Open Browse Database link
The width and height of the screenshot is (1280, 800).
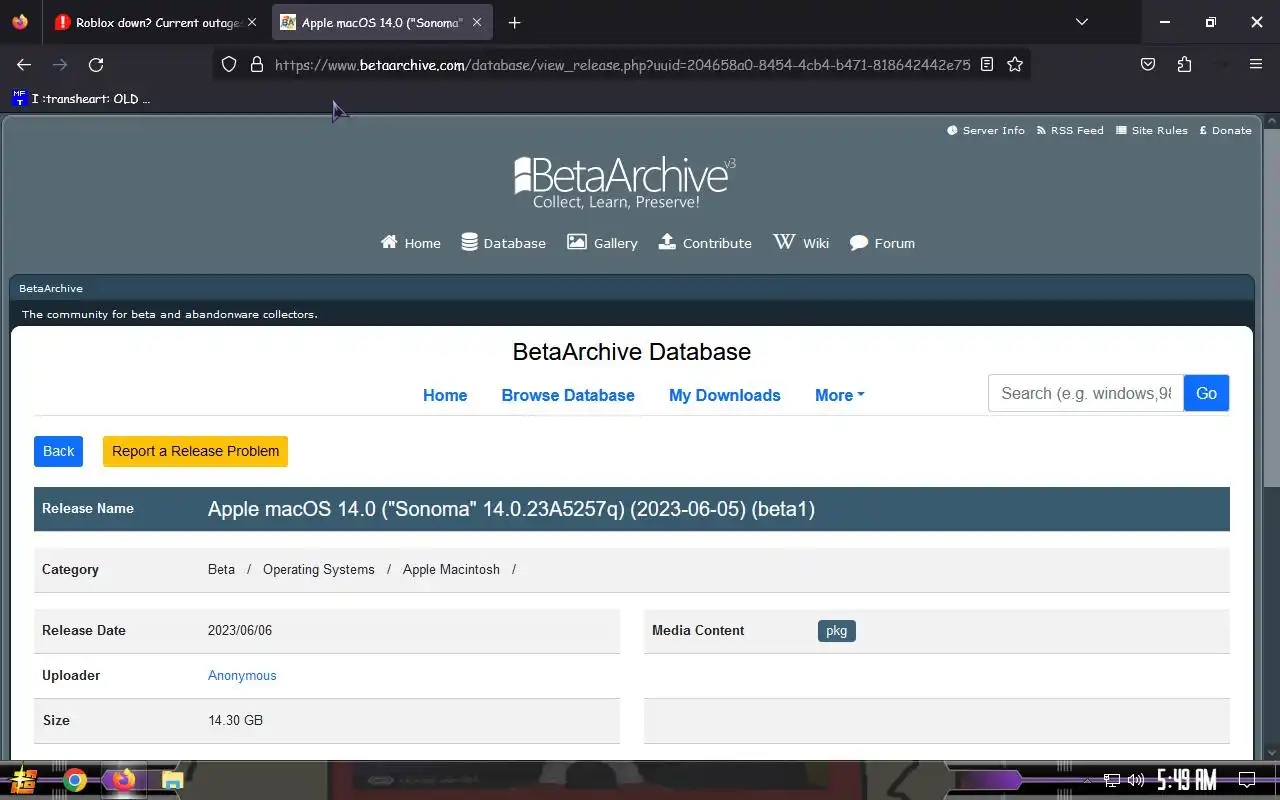tap(568, 395)
